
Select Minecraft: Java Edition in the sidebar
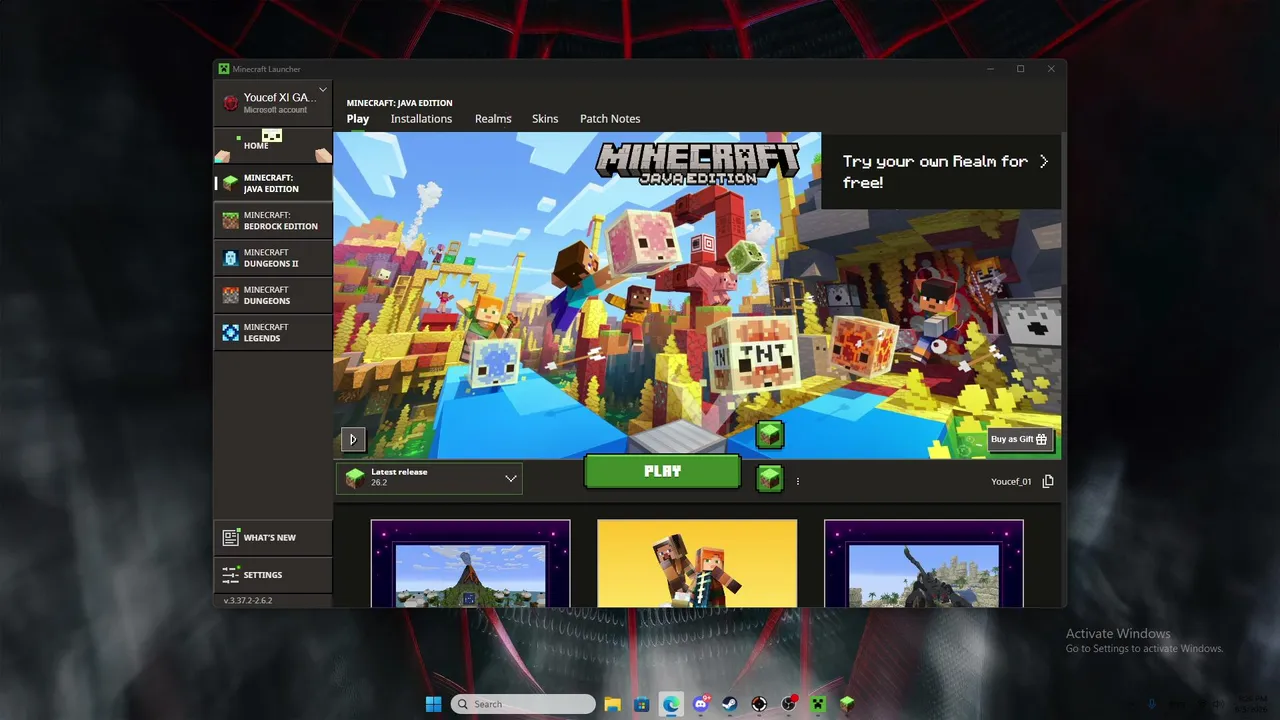pos(273,183)
